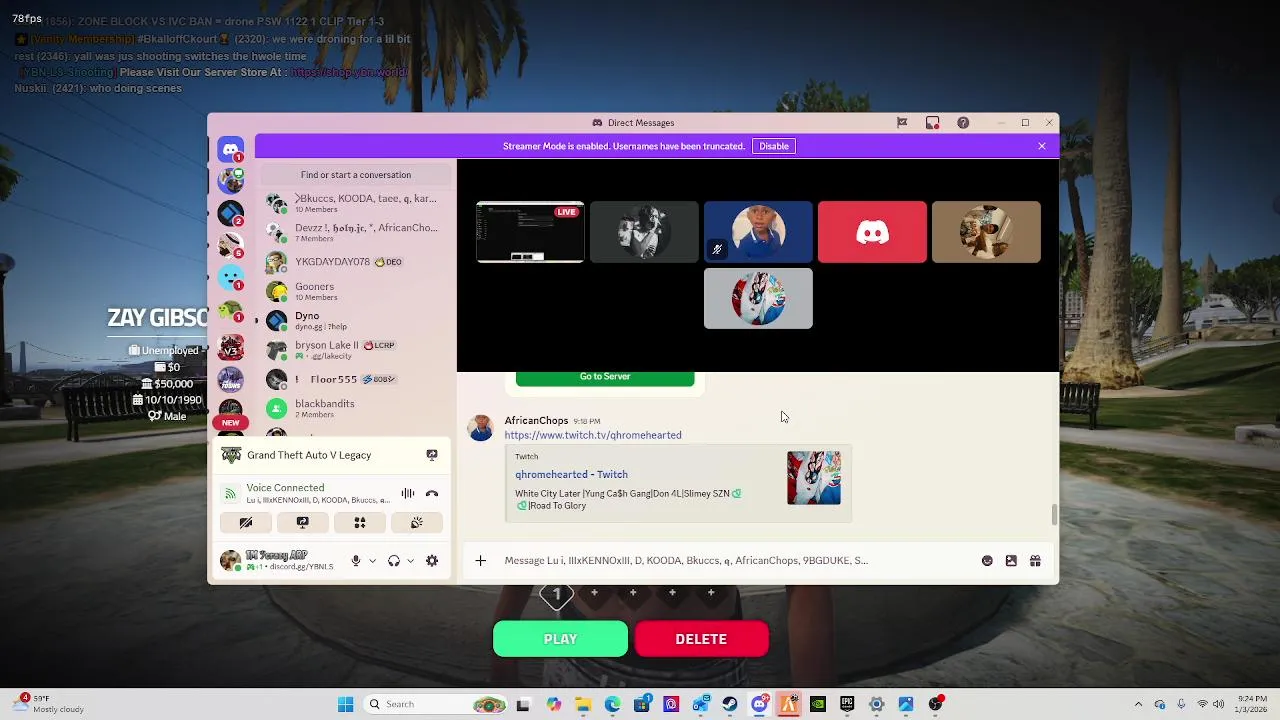Screen dimensions: 1280x720
Task: Open Steam from the taskbar
Action: [730, 704]
